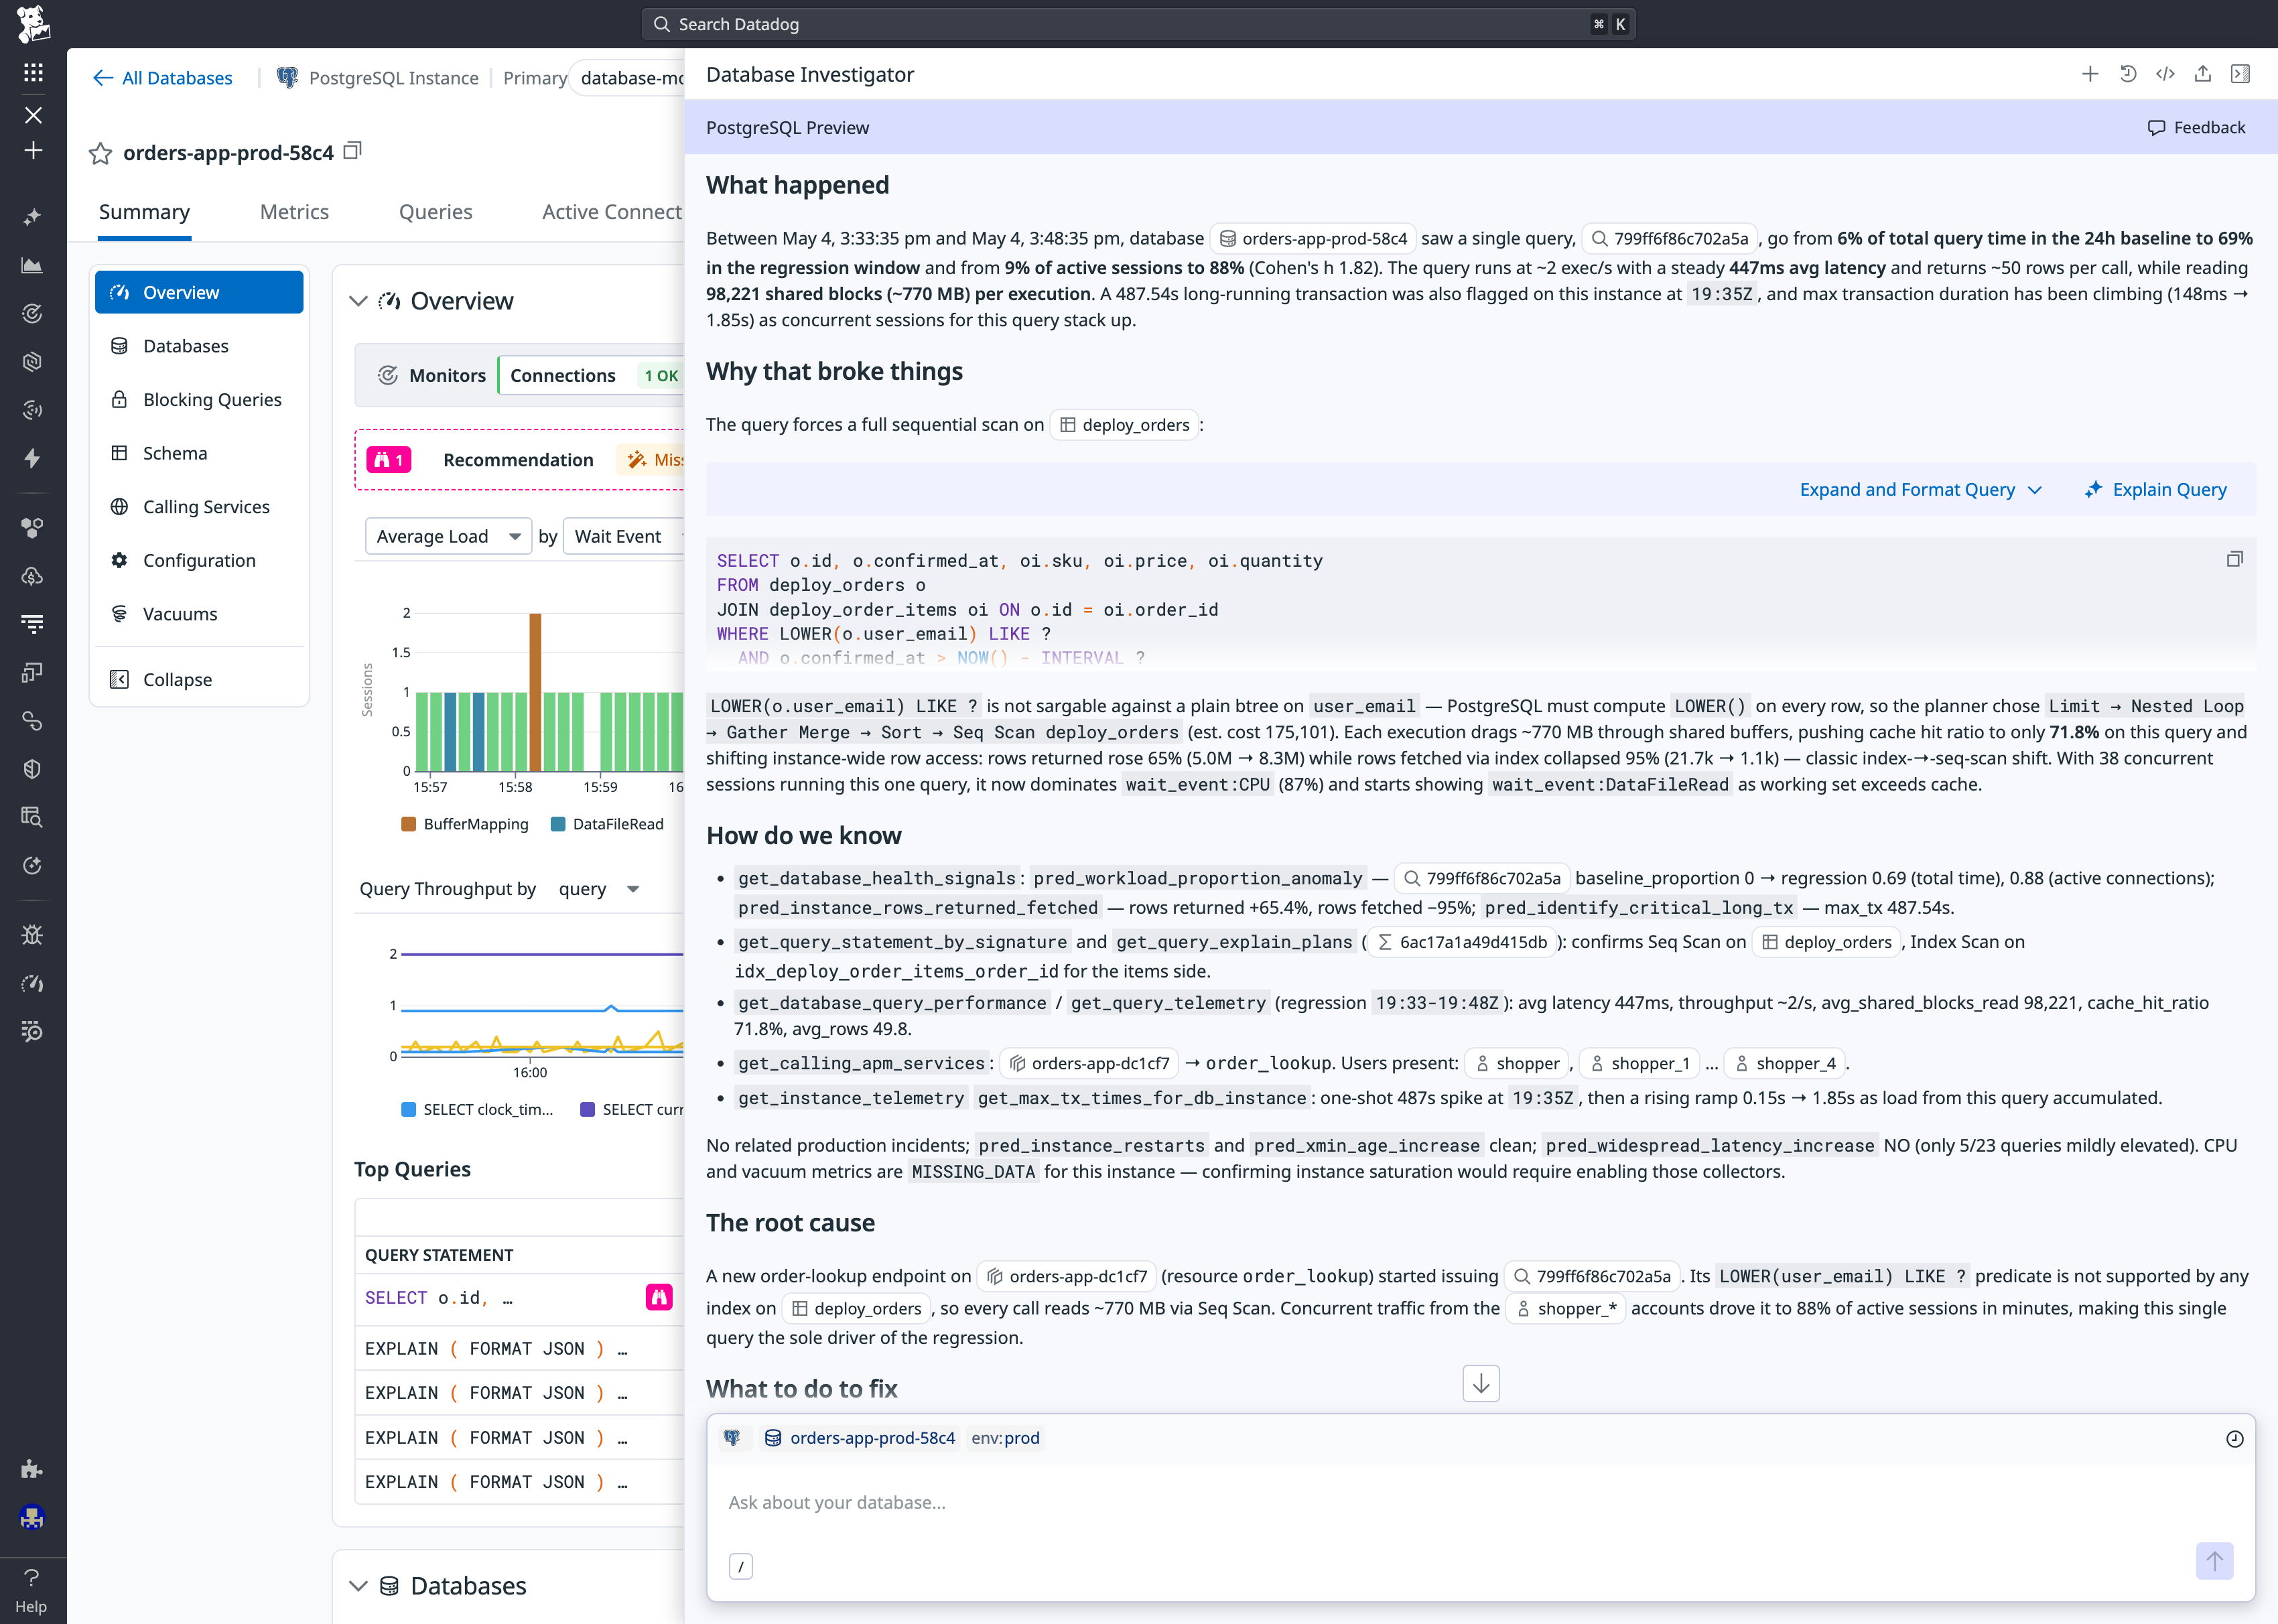Viewport: 2278px width, 1624px height.
Task: Collapse the Overview section chevron
Action: (358, 301)
